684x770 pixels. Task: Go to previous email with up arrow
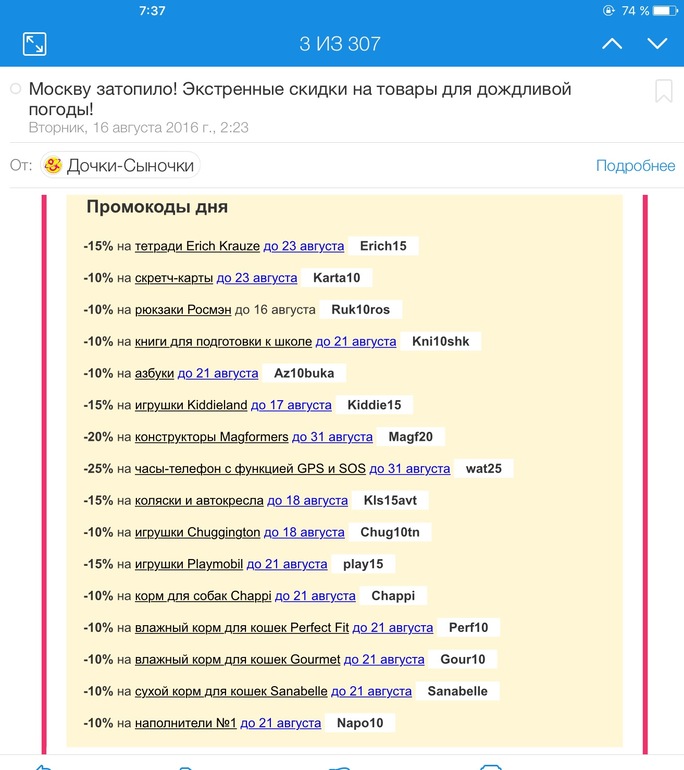coord(612,44)
